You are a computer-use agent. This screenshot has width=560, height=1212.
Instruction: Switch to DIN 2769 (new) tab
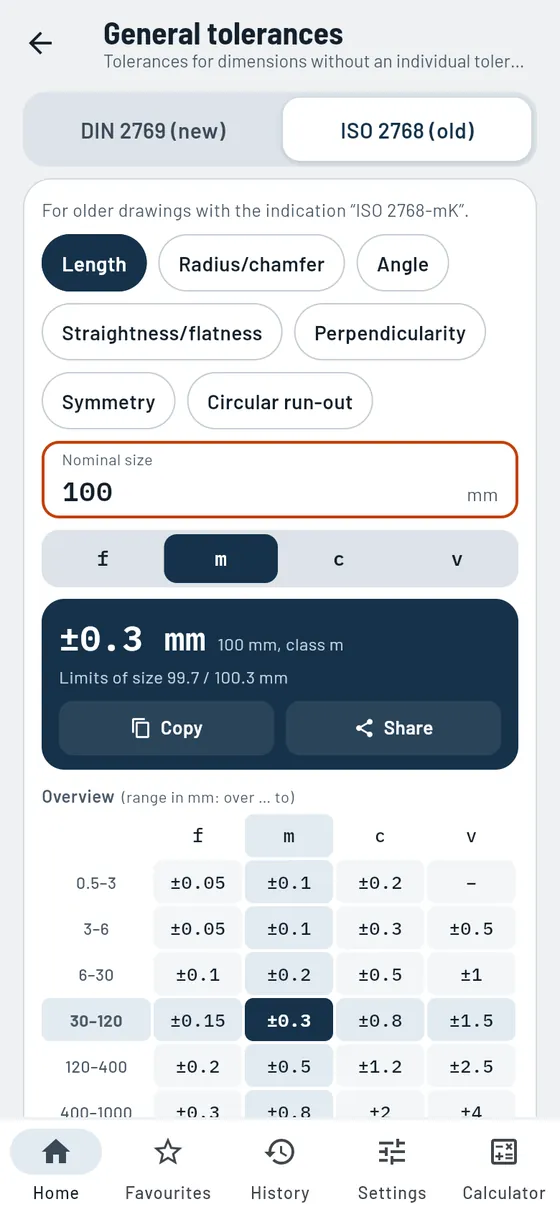pyautogui.click(x=153, y=130)
